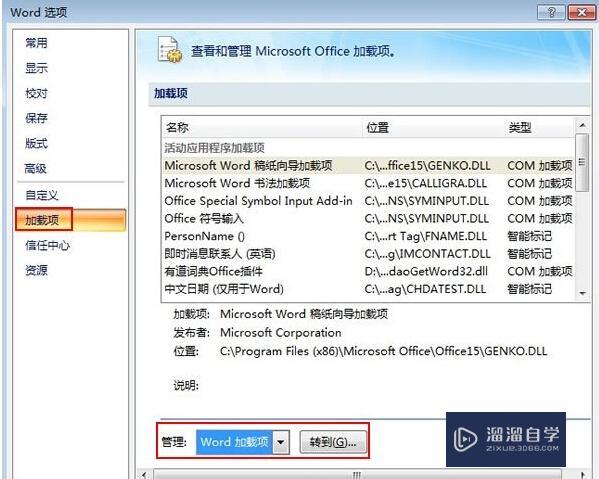
Task: Click the horizontal scrollbar thumb at bottom
Action: tap(357, 475)
